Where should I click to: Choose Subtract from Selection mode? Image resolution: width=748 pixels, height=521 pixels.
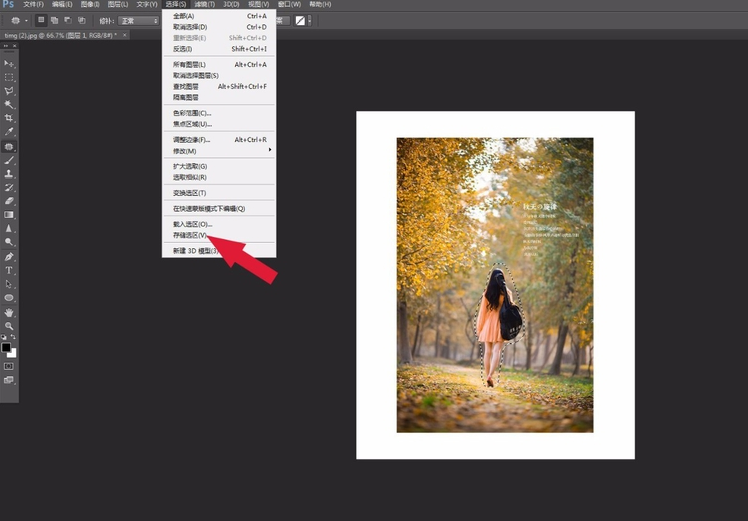click(68, 21)
